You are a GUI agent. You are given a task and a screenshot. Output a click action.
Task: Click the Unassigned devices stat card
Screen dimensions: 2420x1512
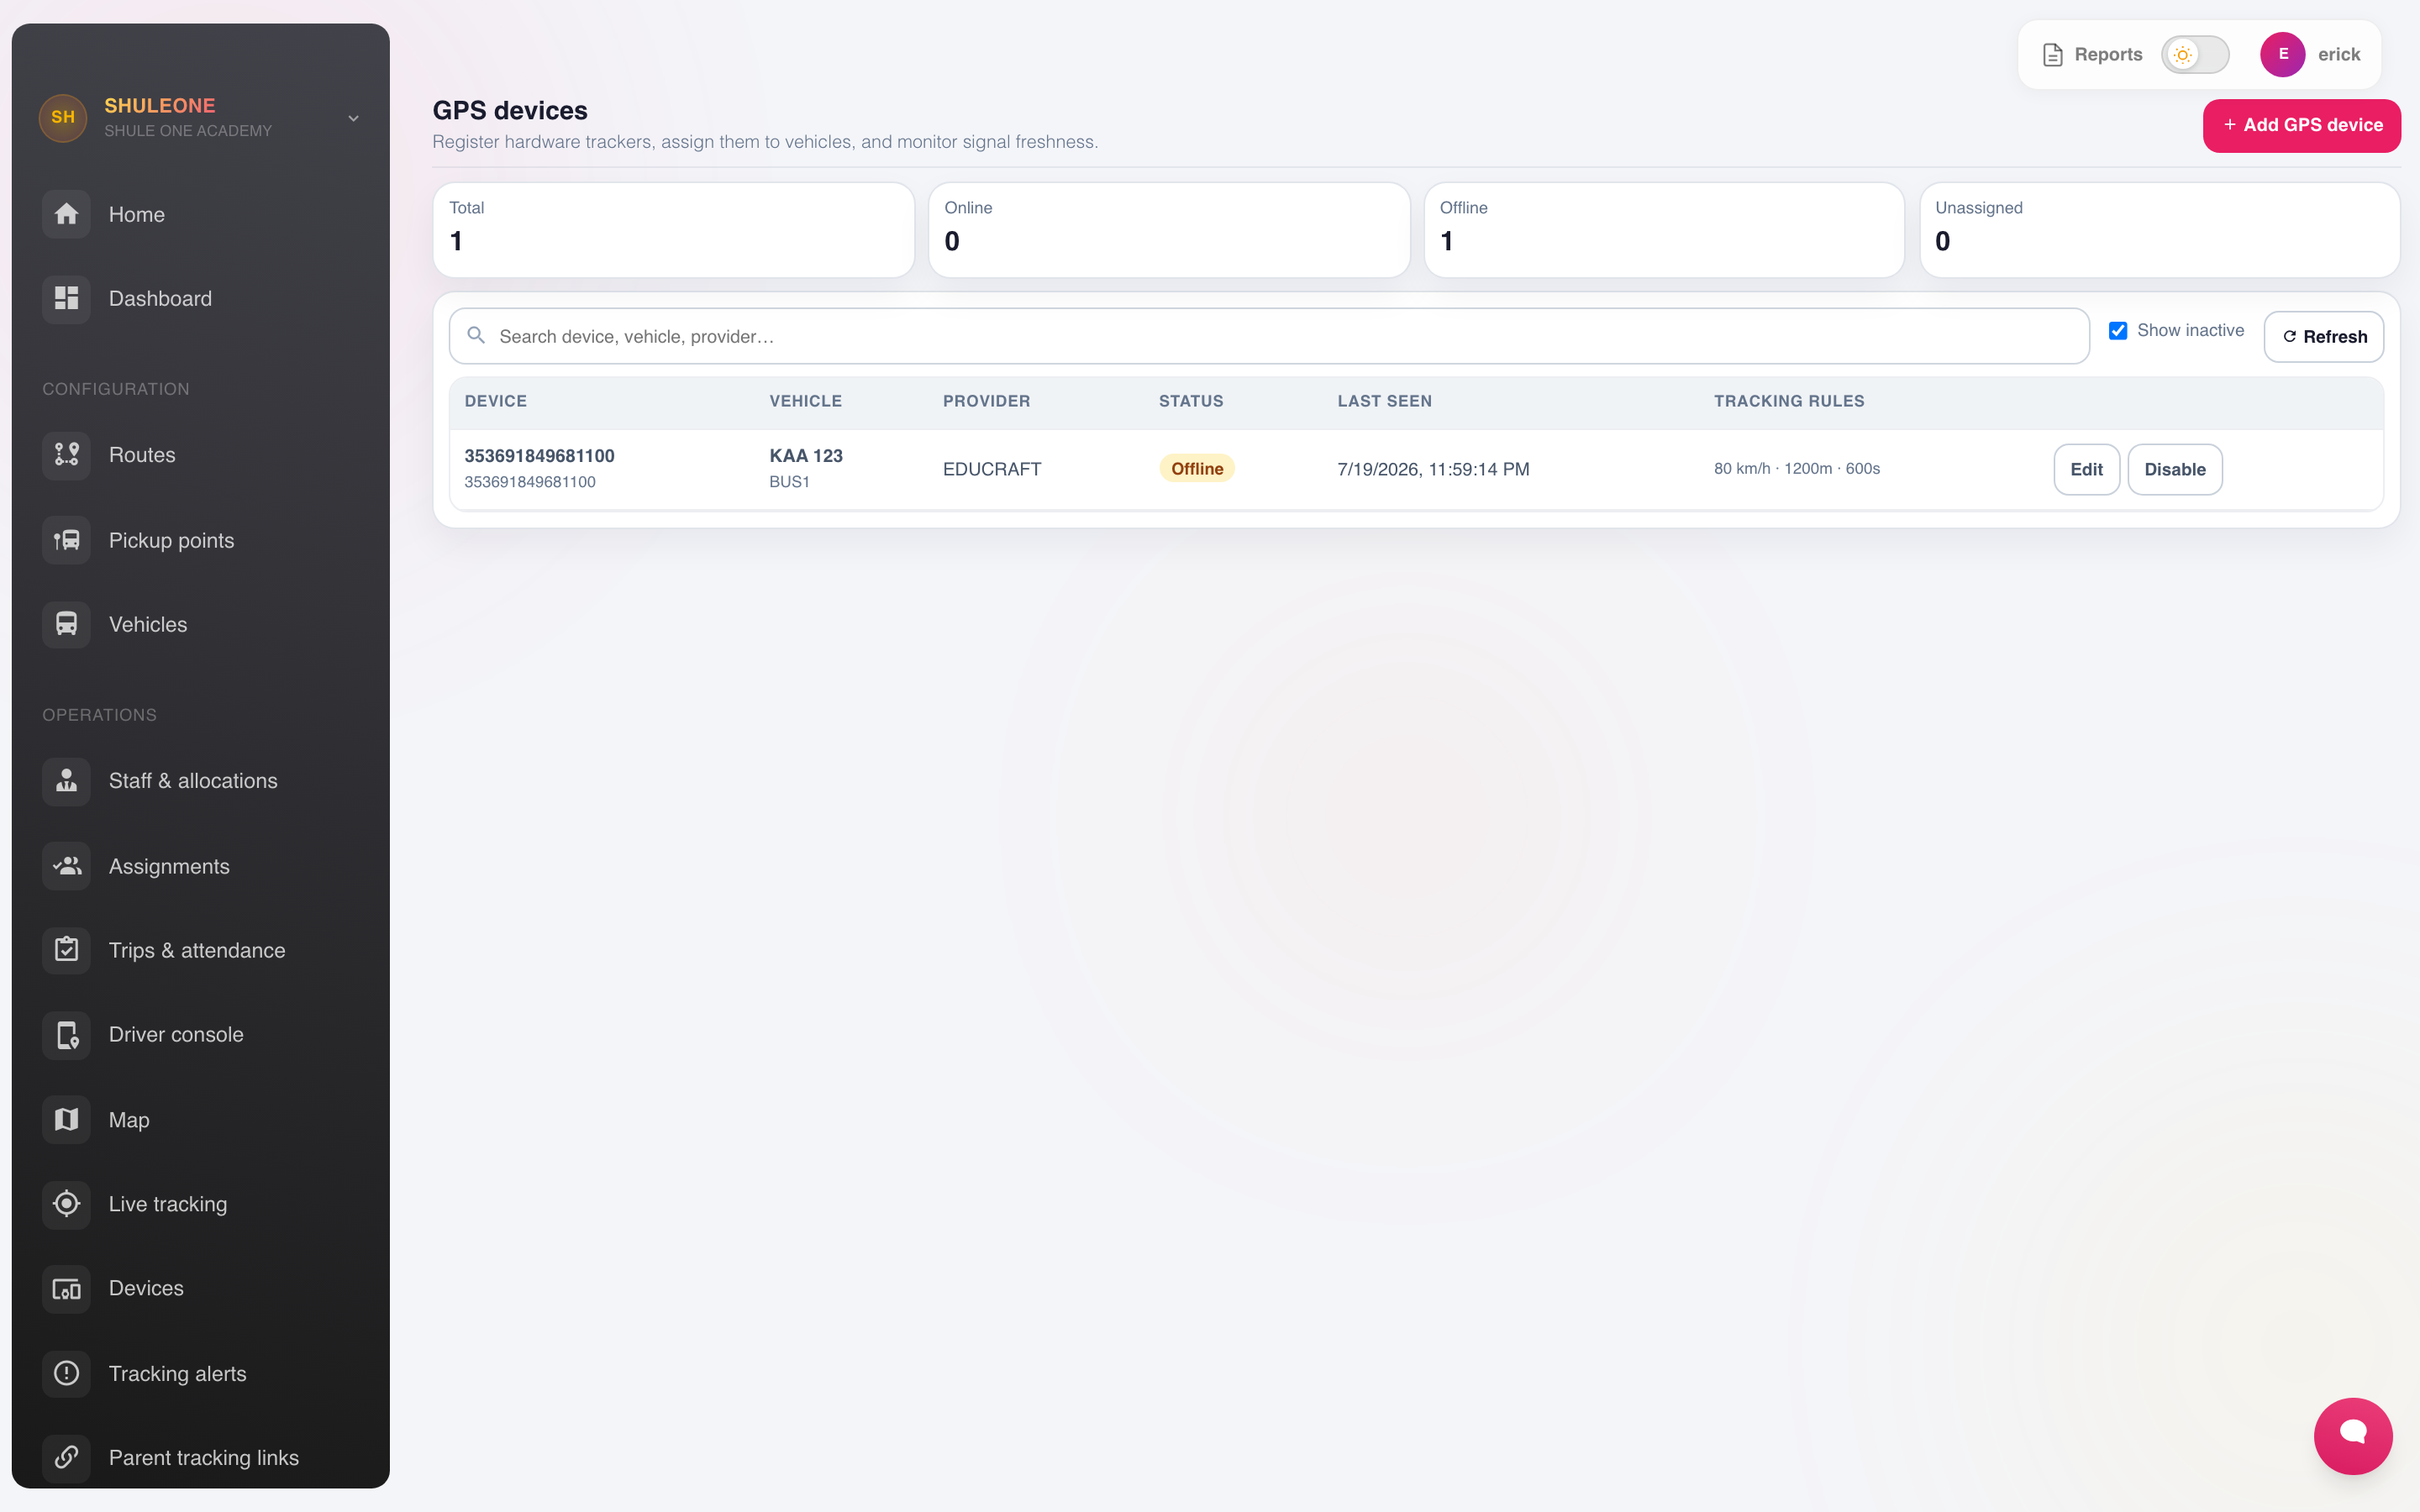2160,230
